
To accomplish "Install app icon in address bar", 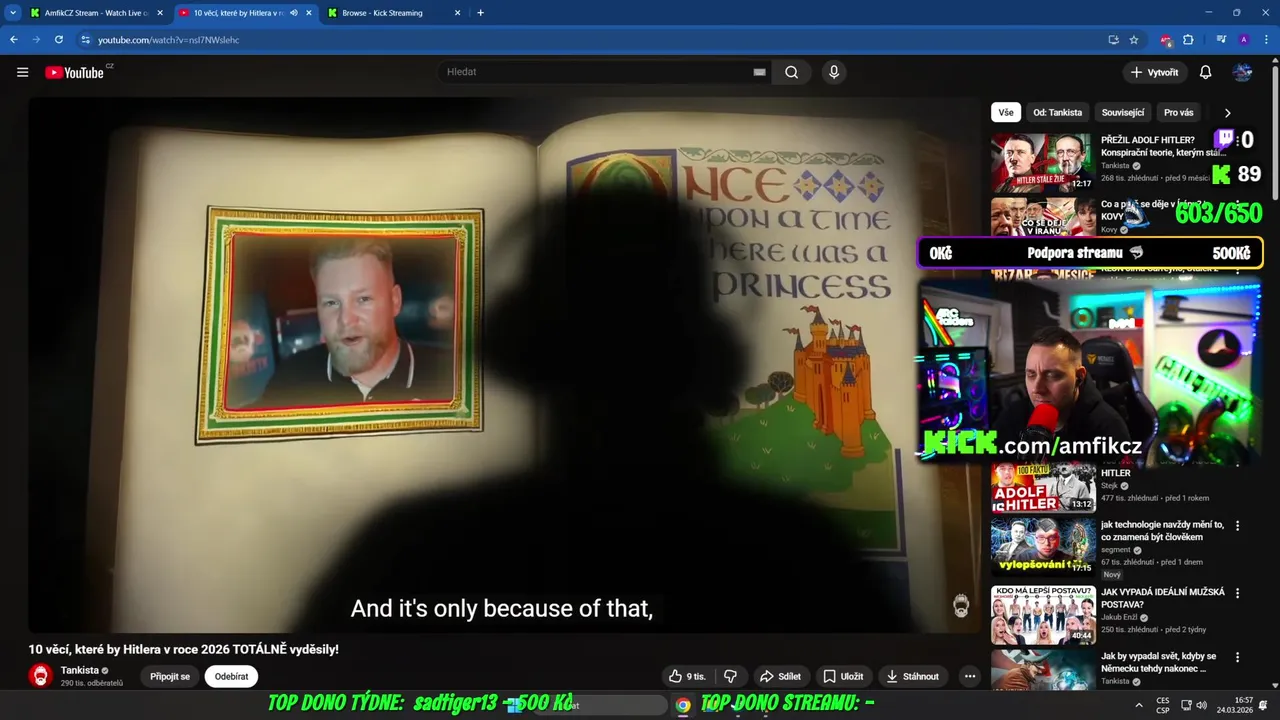I will point(1113,40).
